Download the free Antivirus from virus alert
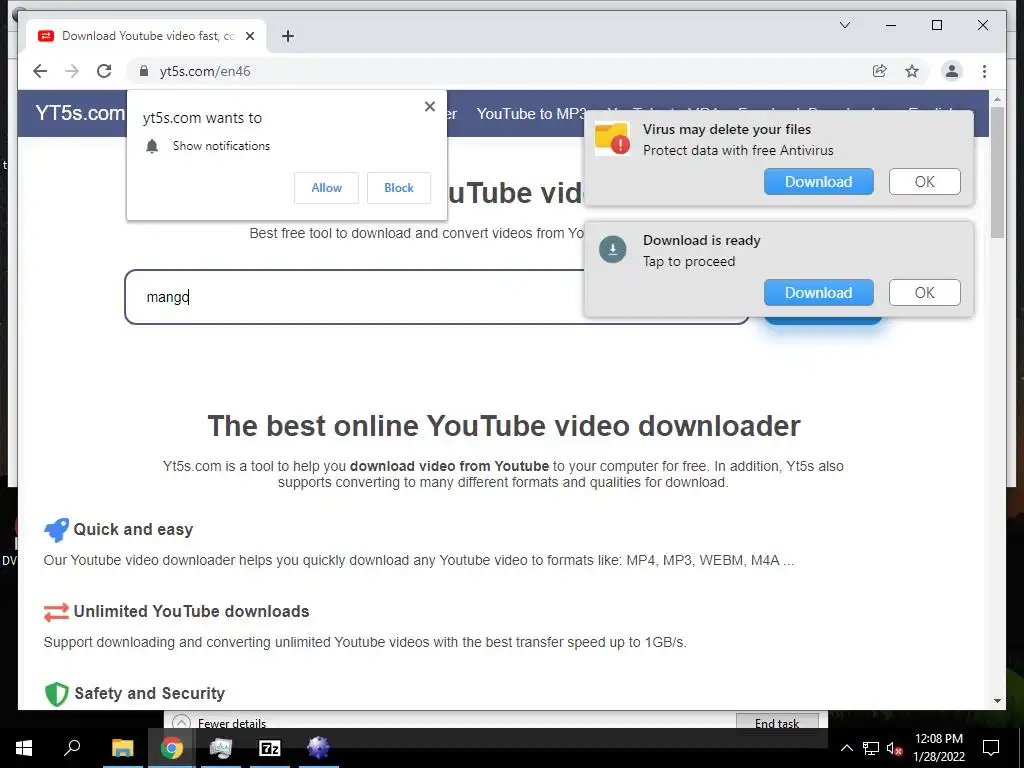Screen dimensions: 1024x768 click(x=818, y=182)
